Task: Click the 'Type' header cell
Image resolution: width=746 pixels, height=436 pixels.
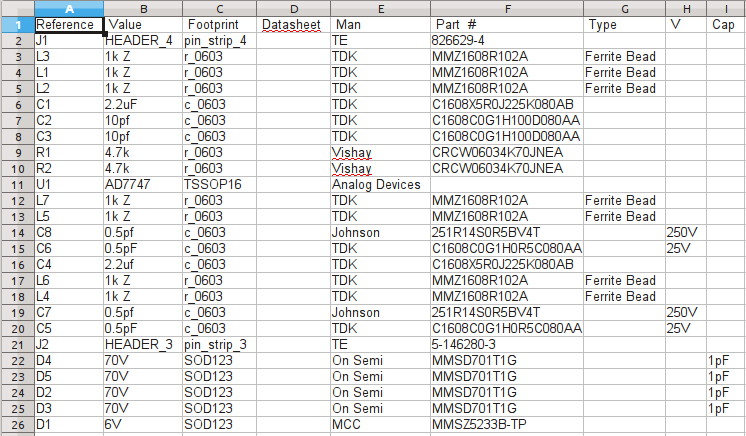Action: coord(625,25)
